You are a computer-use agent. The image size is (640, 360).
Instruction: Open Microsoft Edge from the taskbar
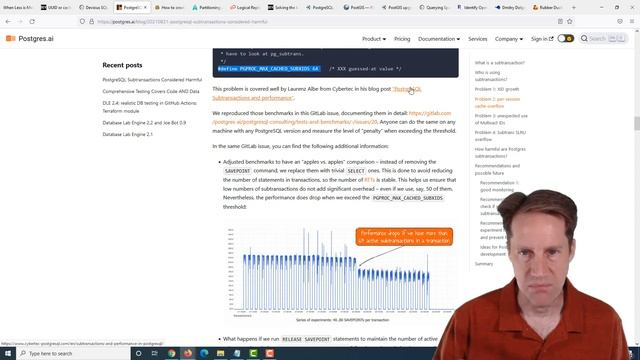204,353
